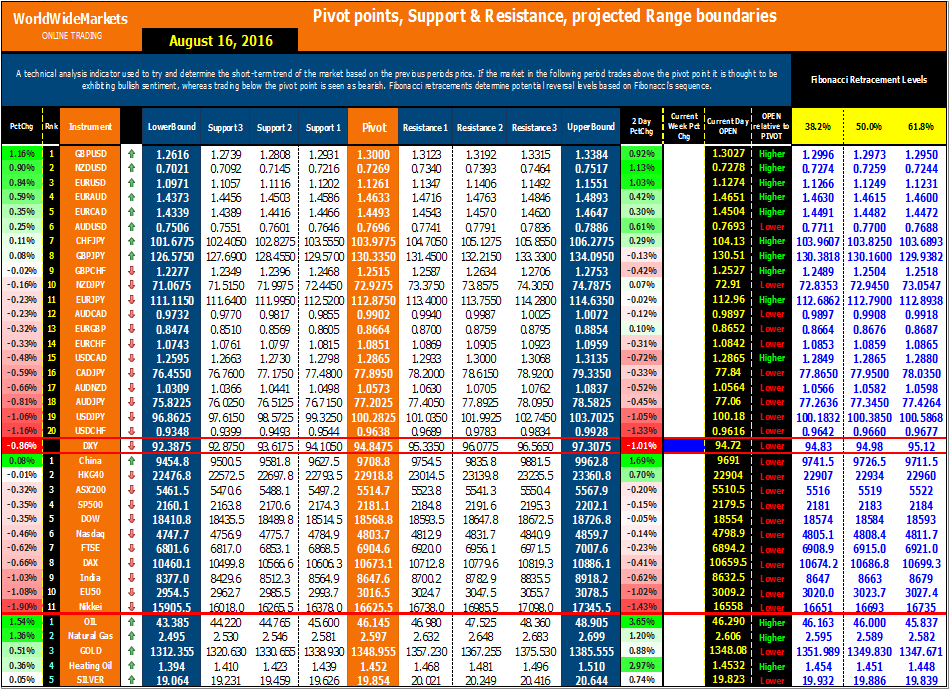Click the Current Day OPEN column header
This screenshot has height=690, width=950.
728,126
